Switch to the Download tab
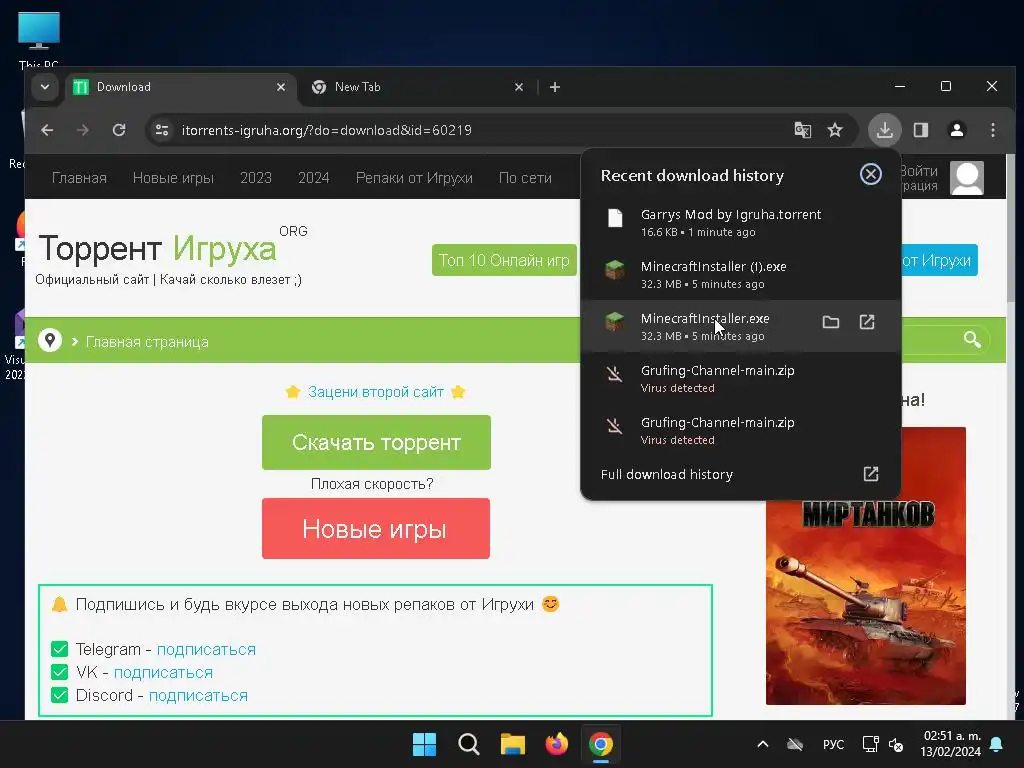The image size is (1024, 768). (x=180, y=87)
